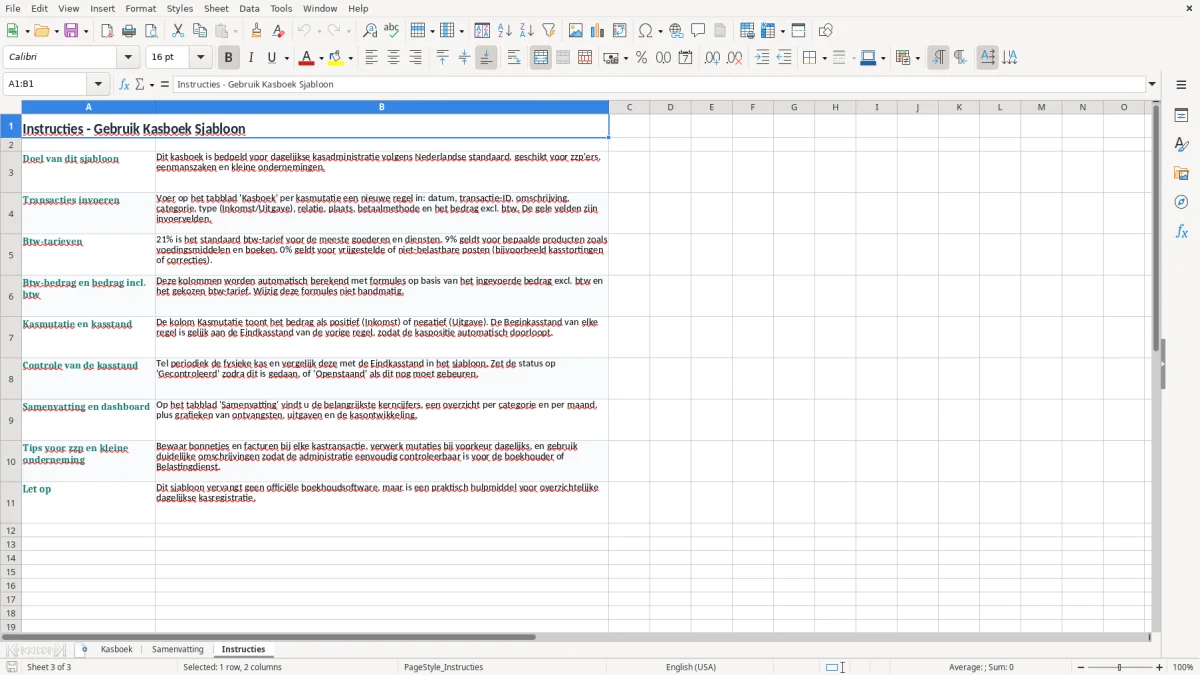Open the Gallery panel in the sidebar

point(1181,173)
